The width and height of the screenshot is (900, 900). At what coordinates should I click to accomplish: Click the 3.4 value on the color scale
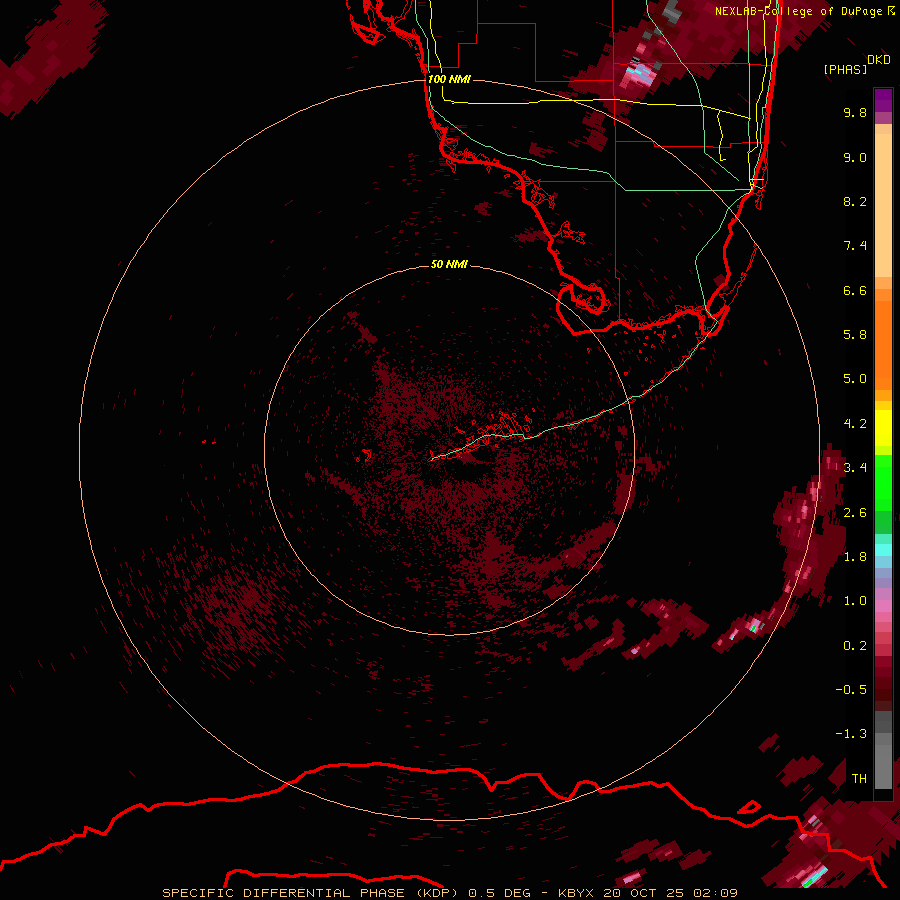coord(855,468)
